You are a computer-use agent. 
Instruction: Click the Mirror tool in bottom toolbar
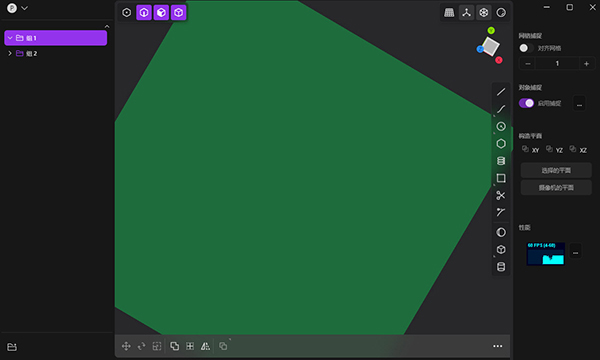pyautogui.click(x=205, y=346)
